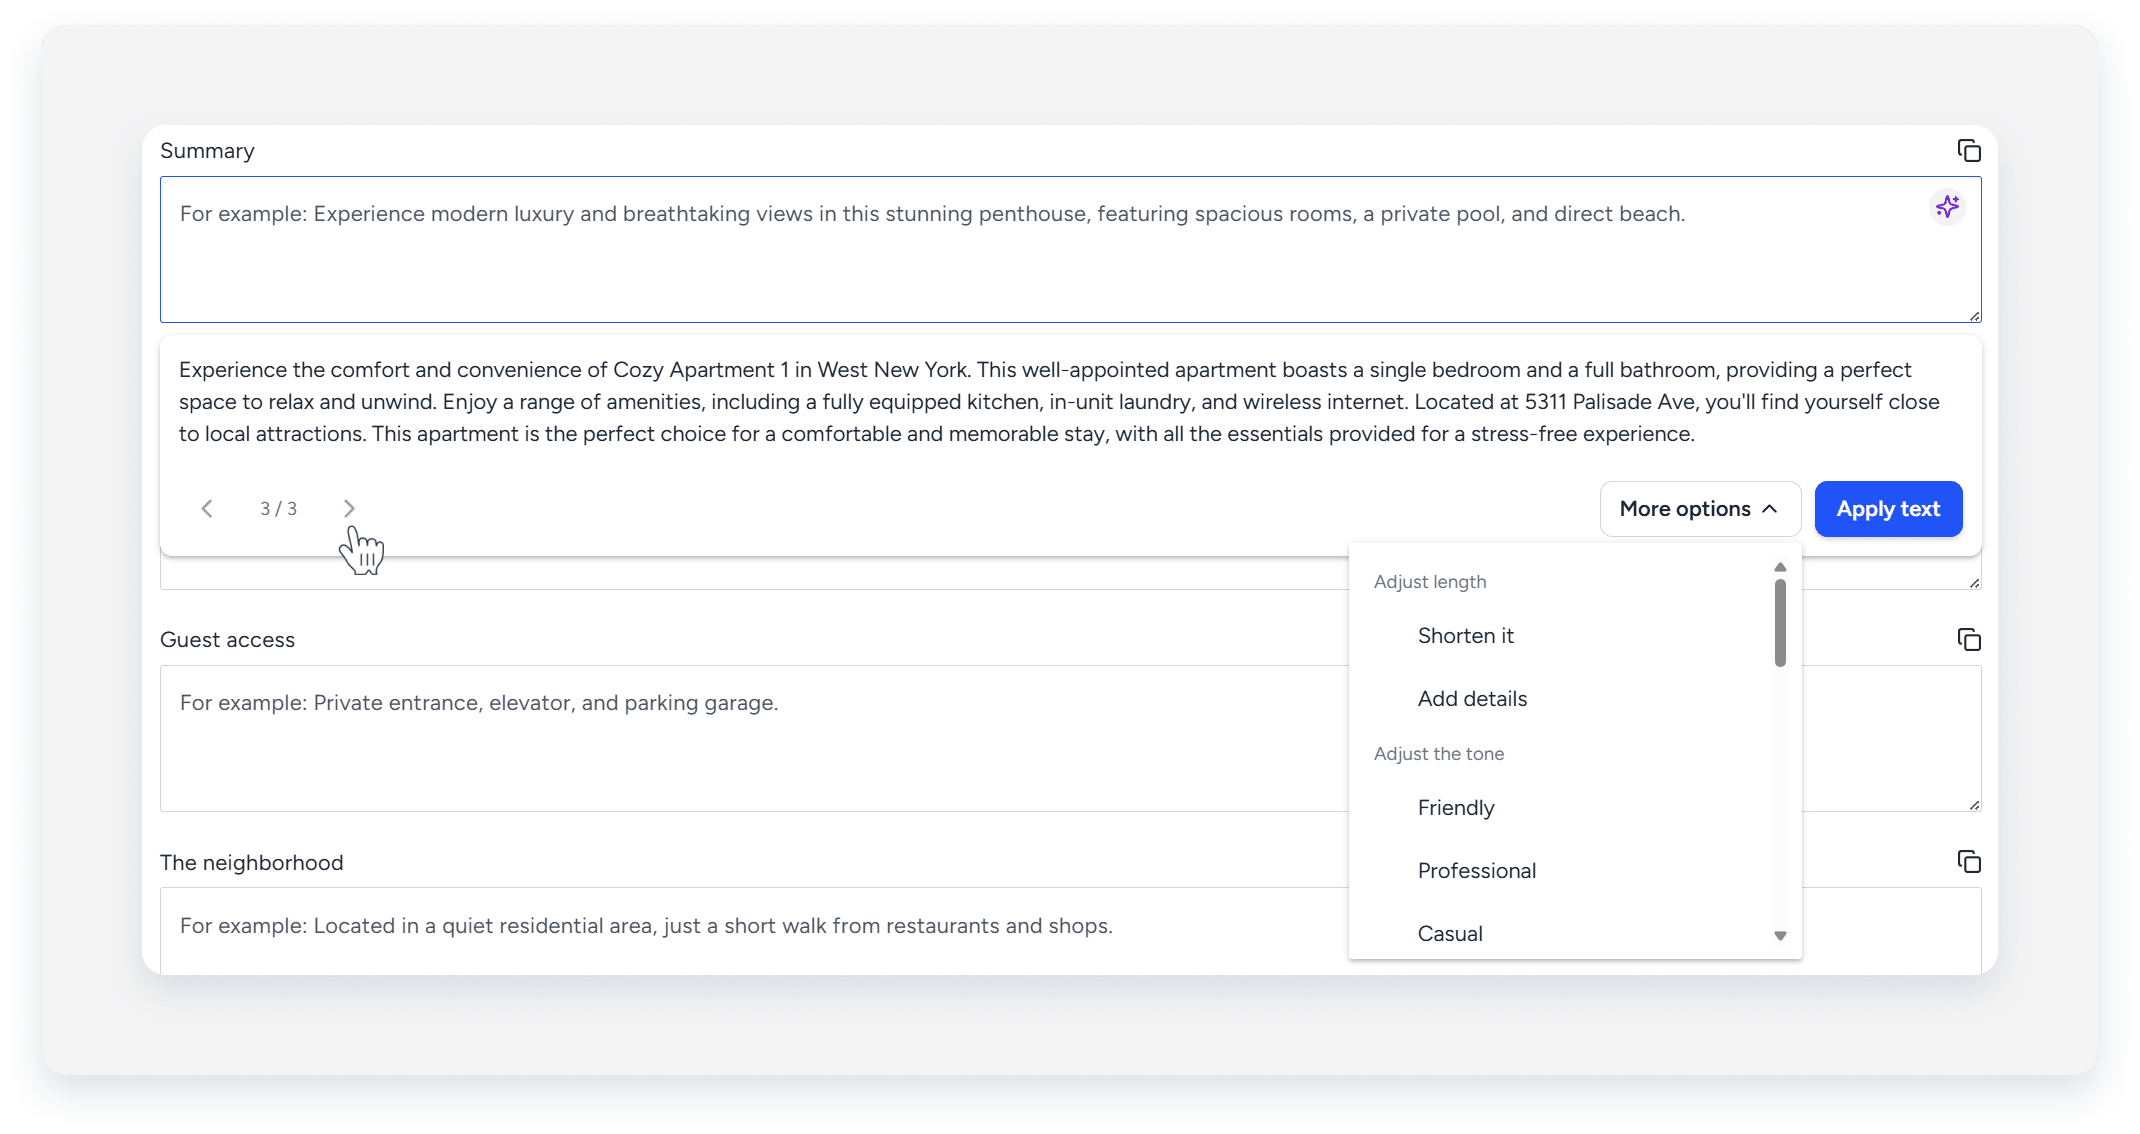This screenshot has height=1134, width=2140.
Task: Click scrollbar down arrow in options menu
Action: (x=1780, y=936)
